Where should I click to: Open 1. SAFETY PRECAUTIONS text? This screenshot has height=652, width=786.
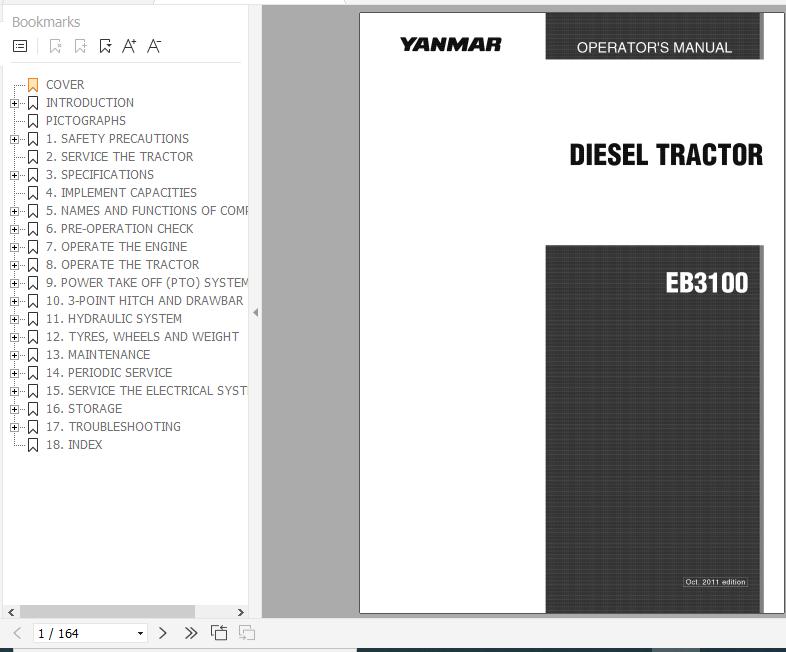tap(117, 139)
